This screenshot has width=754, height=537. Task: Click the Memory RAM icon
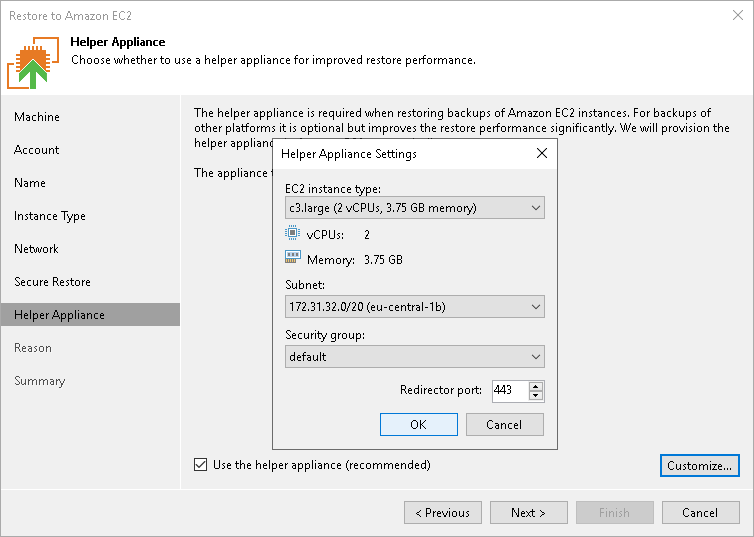point(293,257)
